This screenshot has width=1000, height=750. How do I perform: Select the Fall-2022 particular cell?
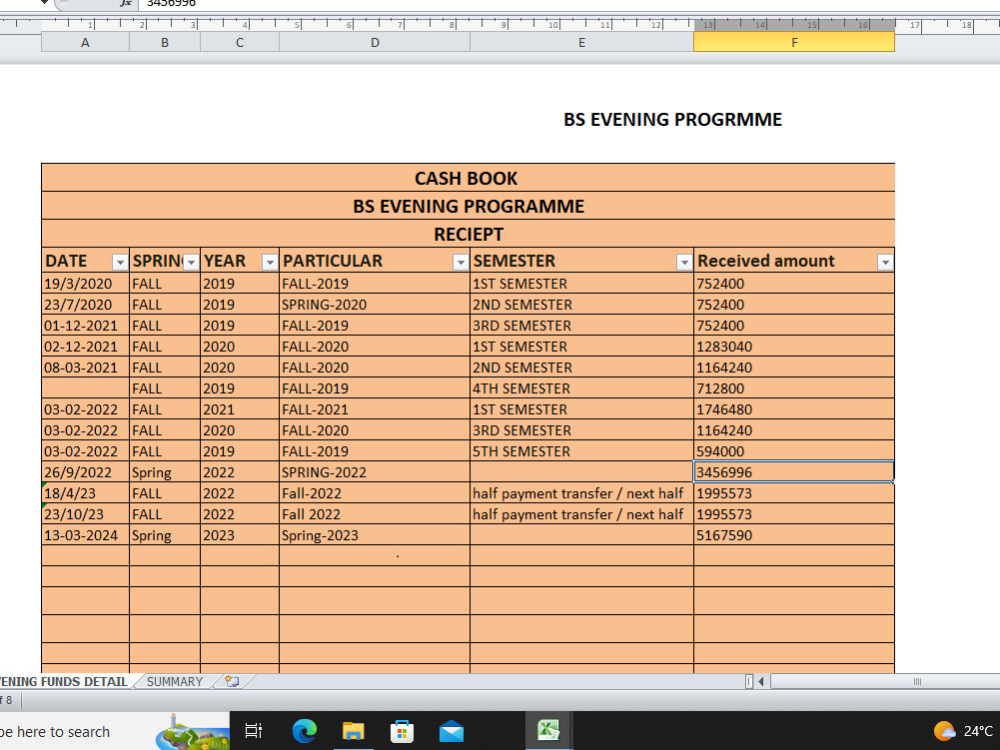pos(375,493)
